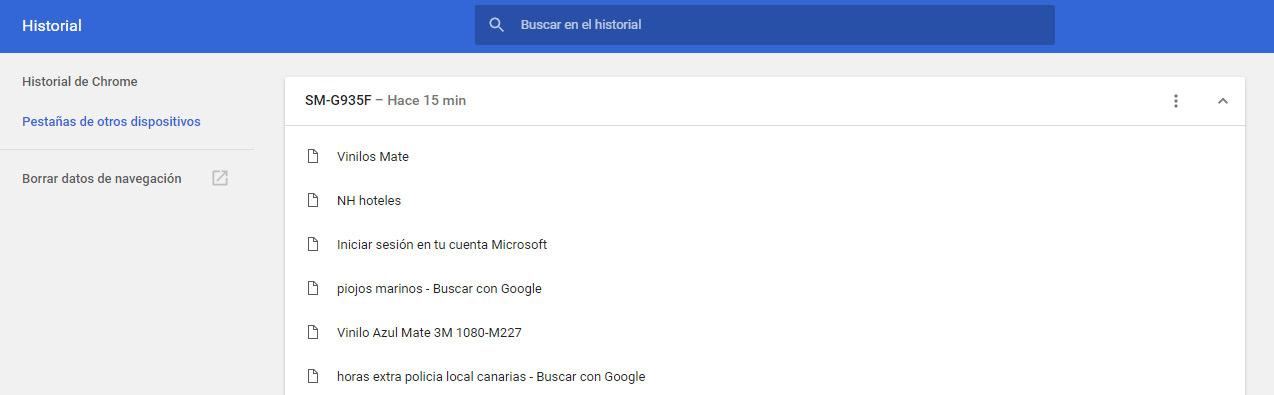Click the page icon beside Vinilo Azul Mate
The width and height of the screenshot is (1274, 395).
[313, 332]
